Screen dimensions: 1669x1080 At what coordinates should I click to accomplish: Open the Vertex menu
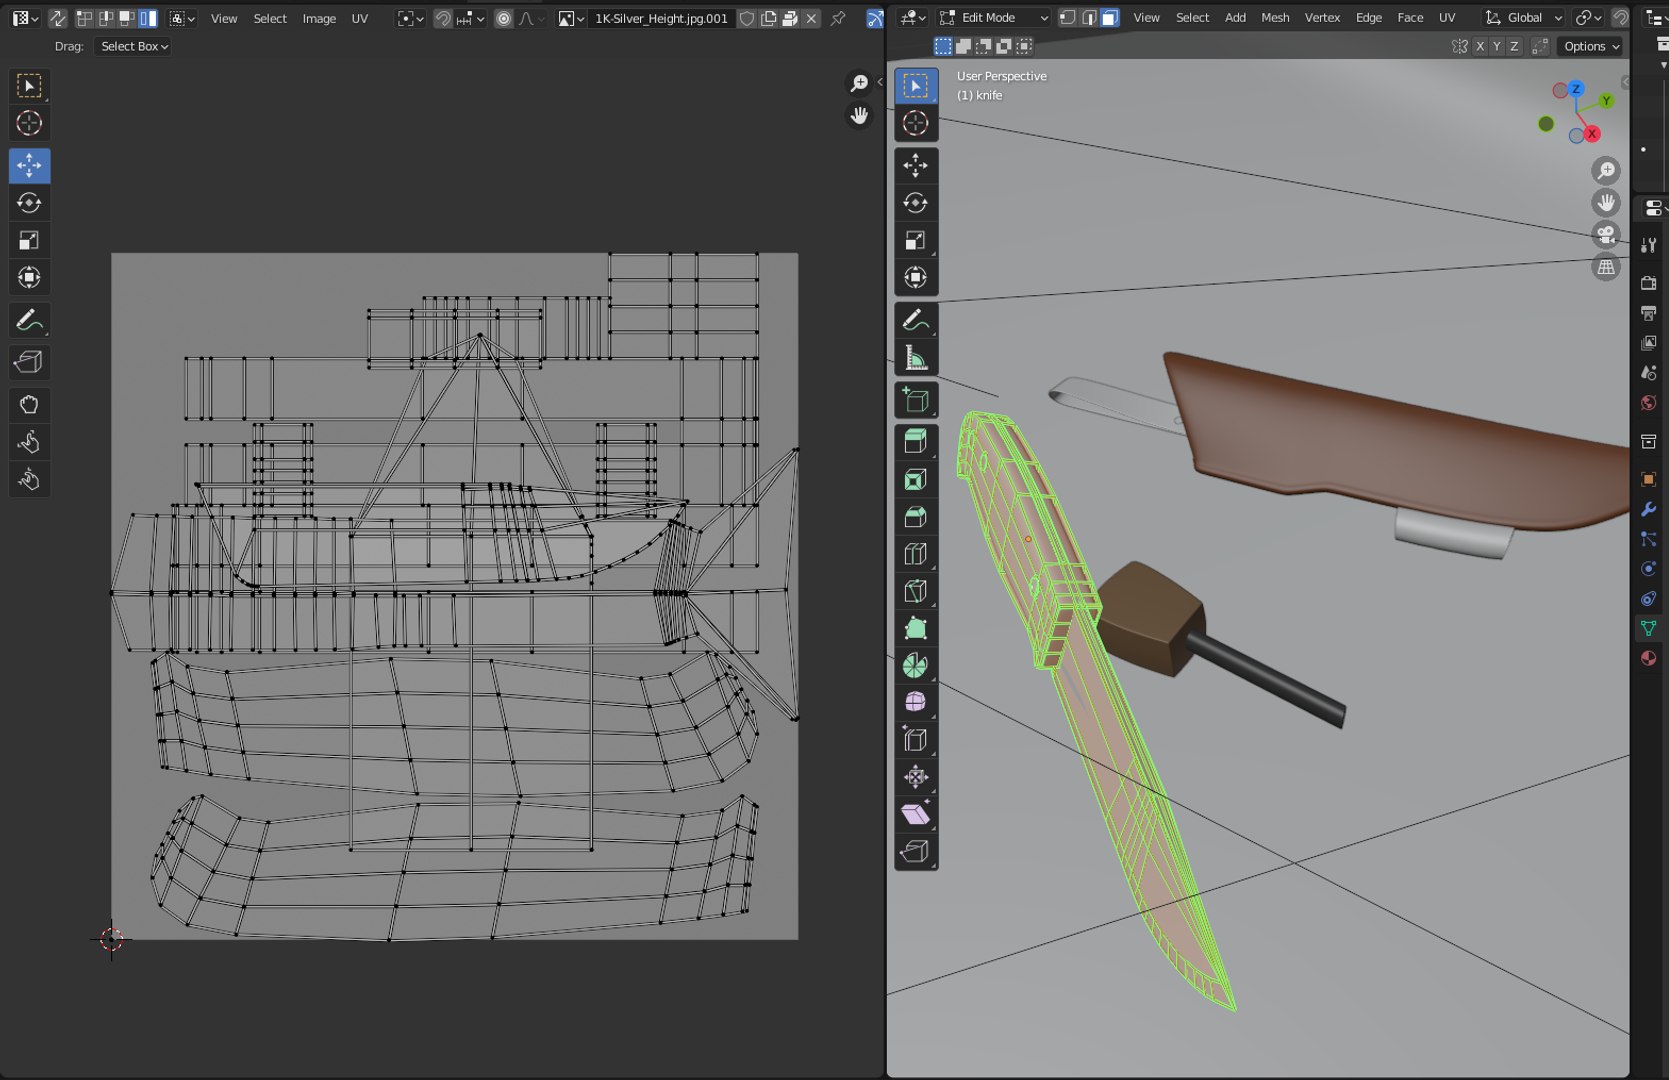tap(1322, 17)
